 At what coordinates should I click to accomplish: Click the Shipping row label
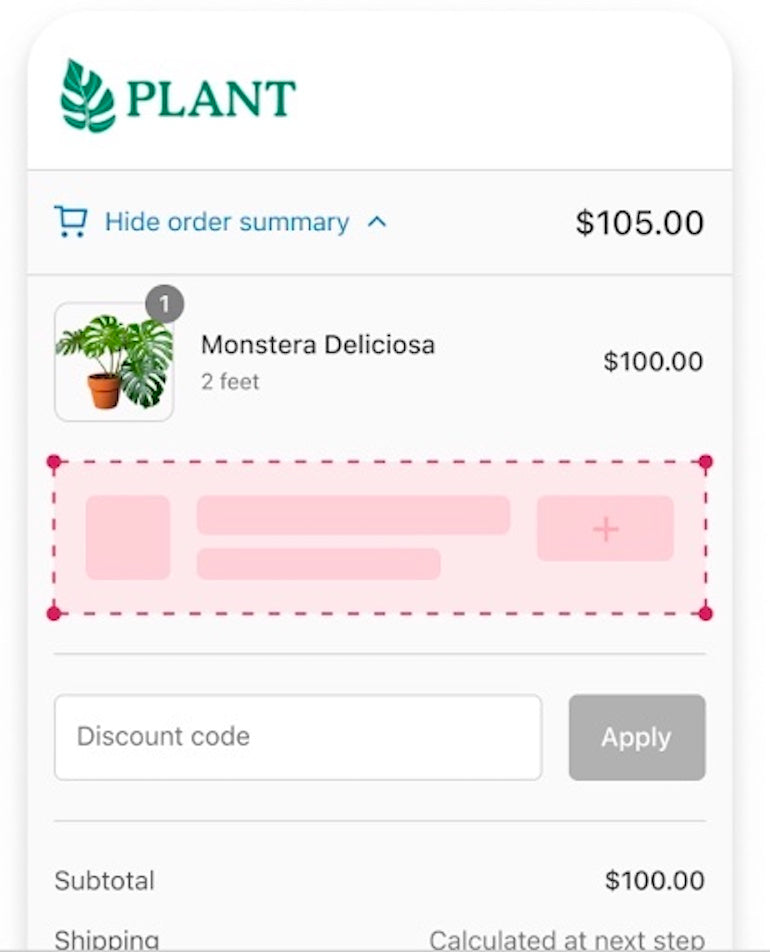(108, 940)
